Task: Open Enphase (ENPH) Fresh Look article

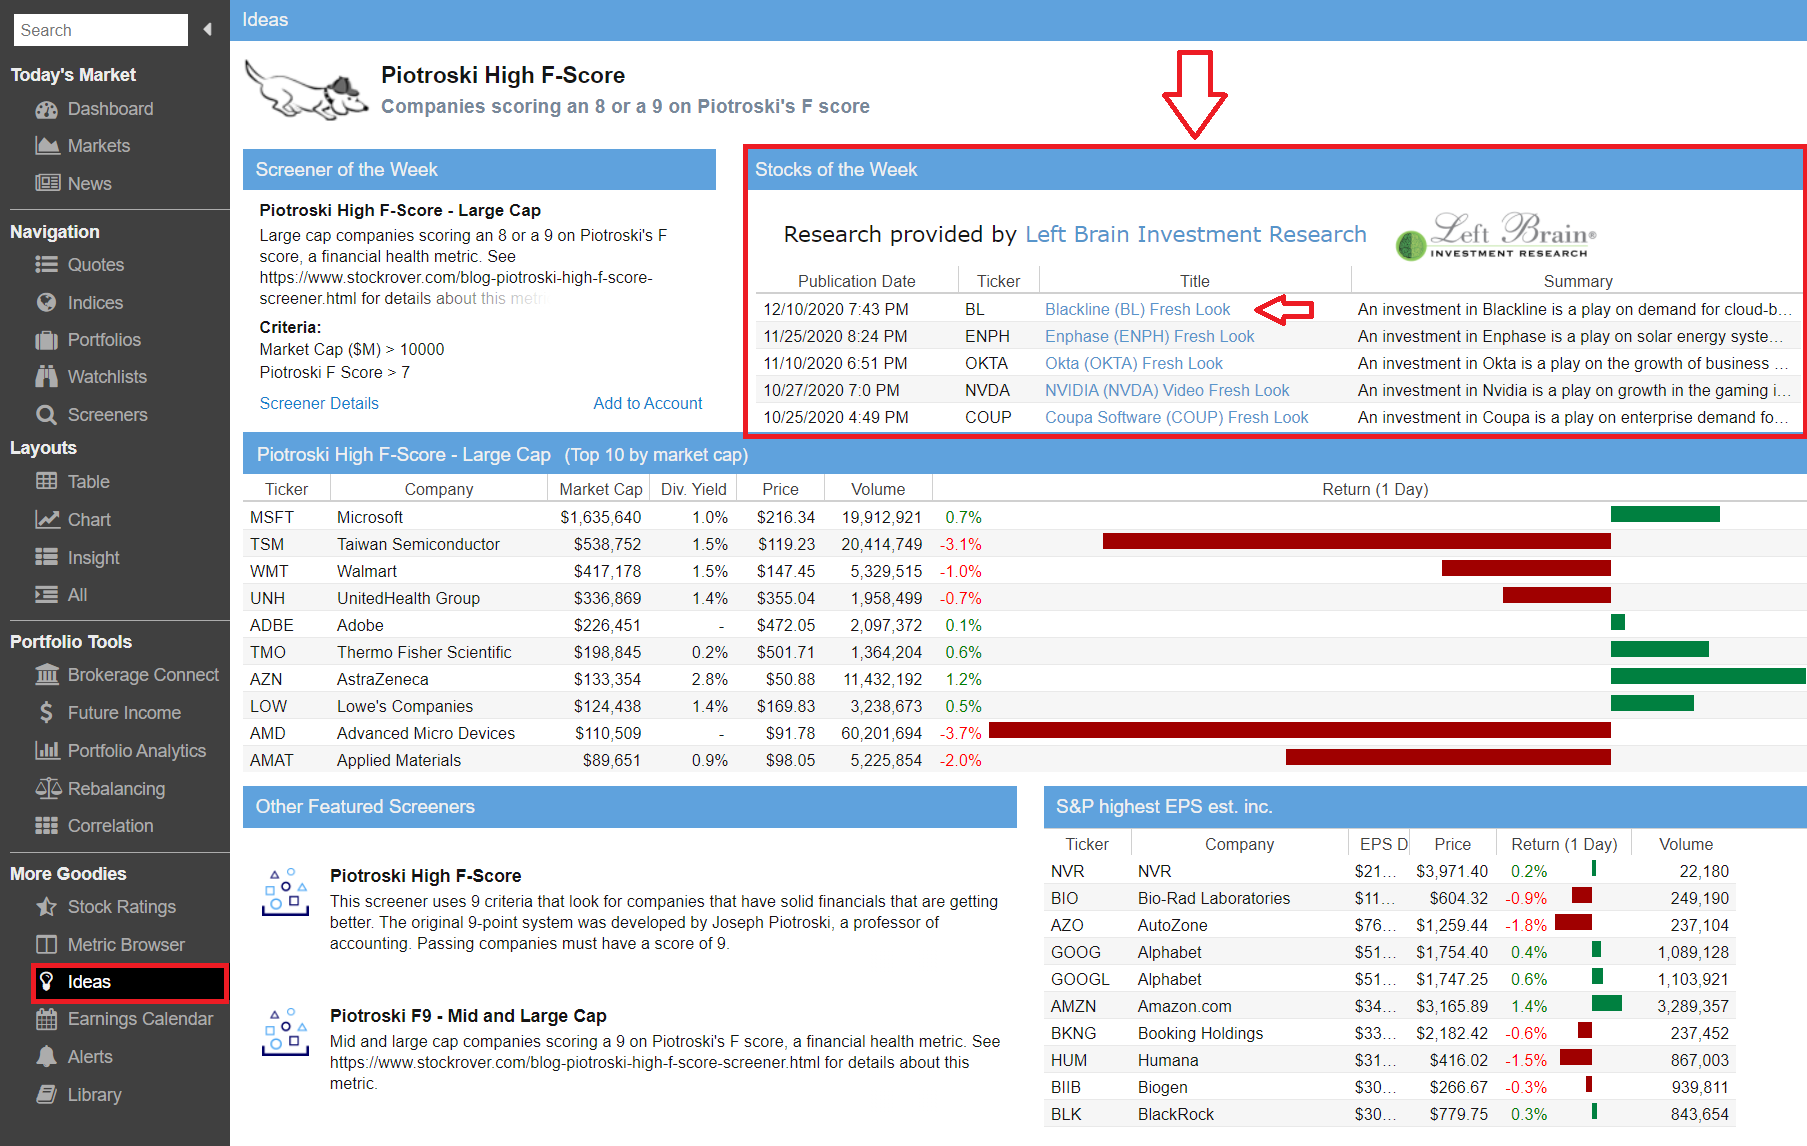Action: (x=1150, y=336)
